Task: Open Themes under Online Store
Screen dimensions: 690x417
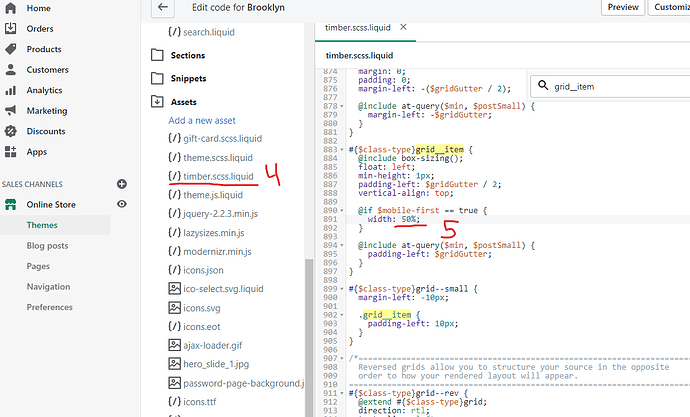Action: 42,225
